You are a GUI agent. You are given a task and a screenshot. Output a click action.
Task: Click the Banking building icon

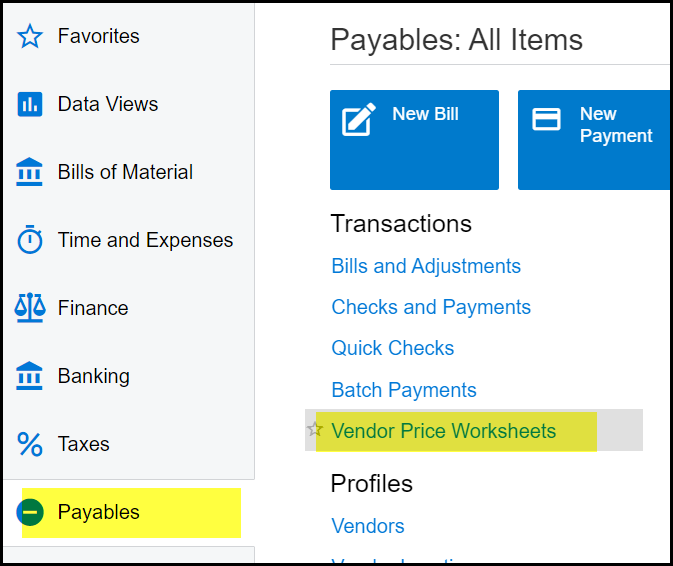pos(30,376)
